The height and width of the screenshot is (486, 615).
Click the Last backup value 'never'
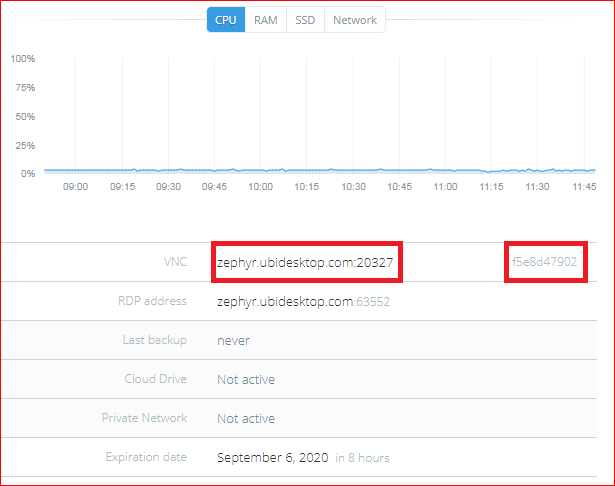[233, 341]
